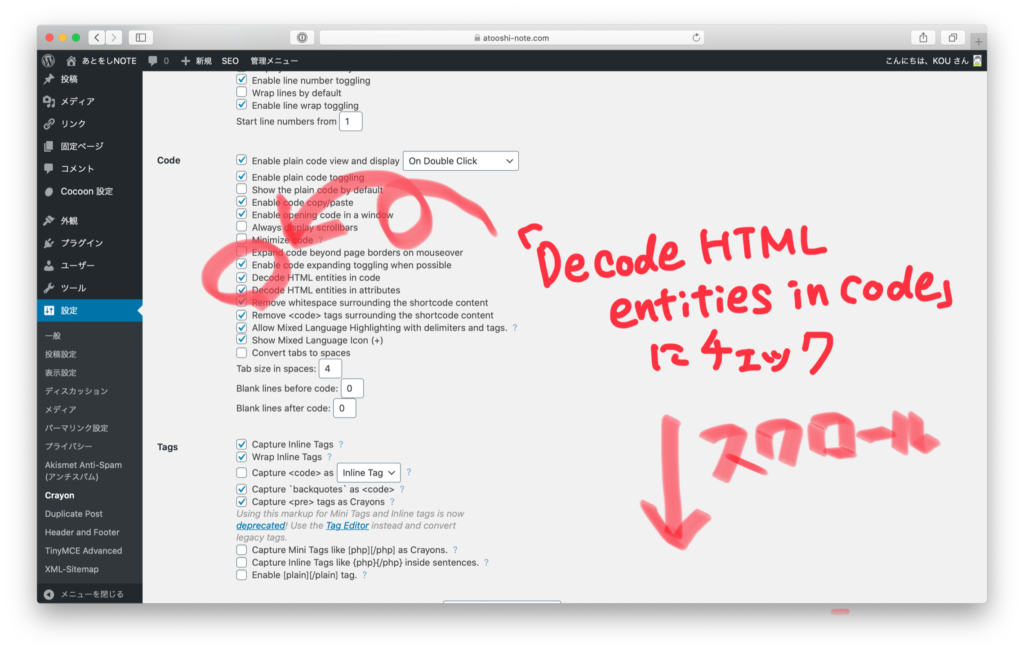The height and width of the screenshot is (652, 1024).
Task: Click the Safari address bar
Action: point(511,38)
